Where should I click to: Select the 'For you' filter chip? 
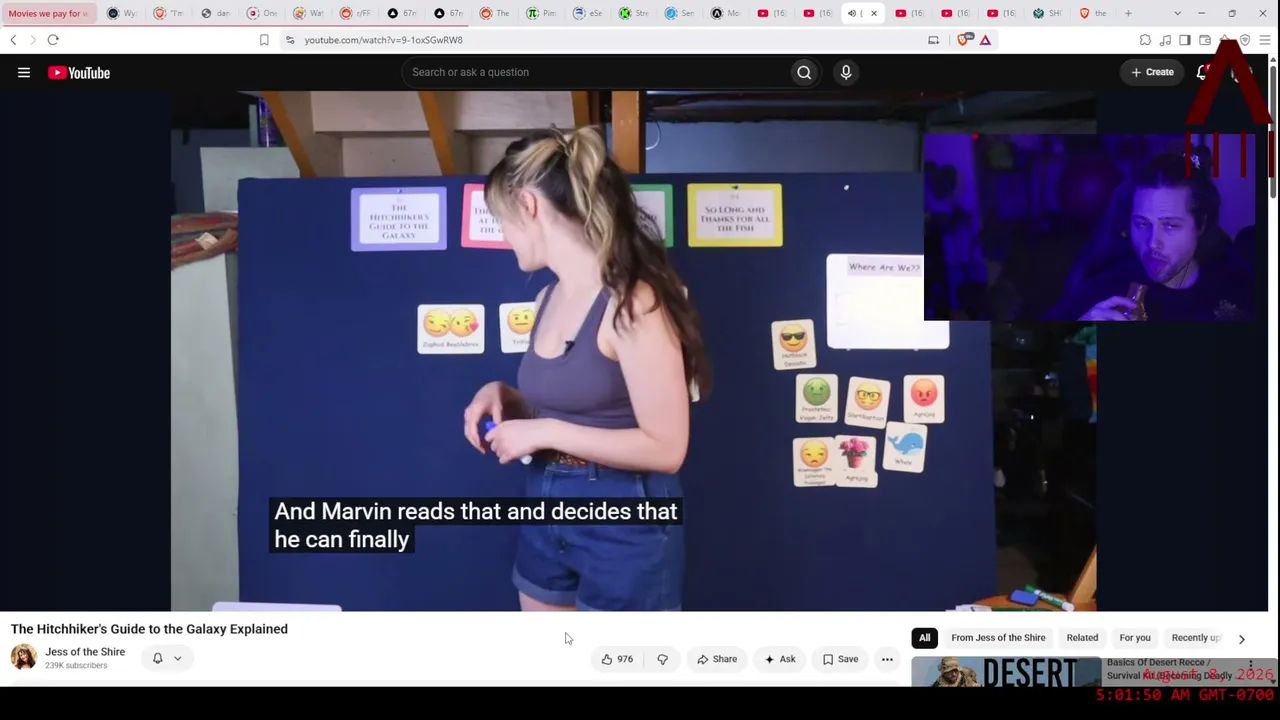tap(1135, 638)
